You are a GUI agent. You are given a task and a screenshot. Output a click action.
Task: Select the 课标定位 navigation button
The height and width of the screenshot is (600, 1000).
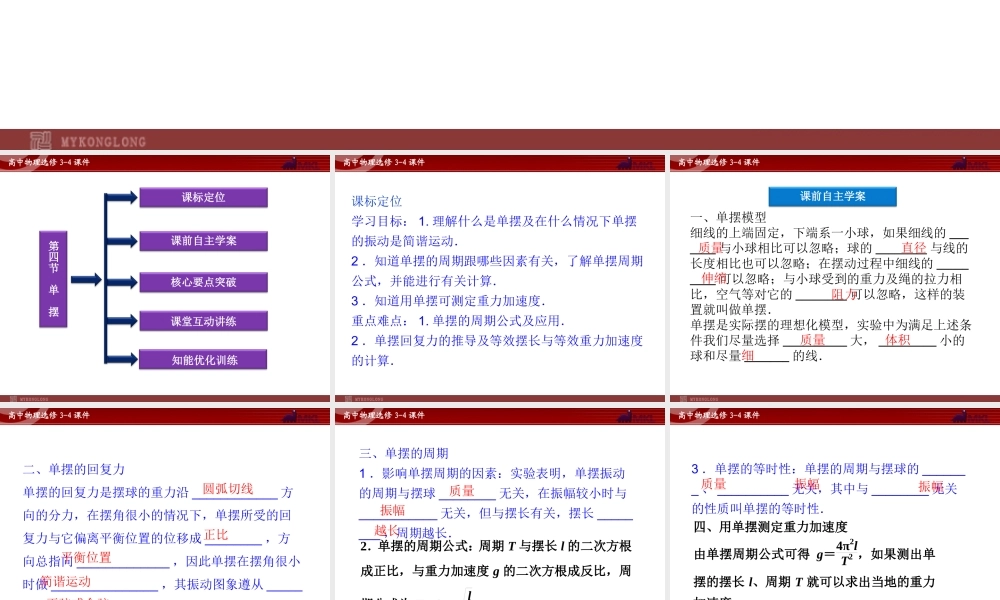coord(205,197)
